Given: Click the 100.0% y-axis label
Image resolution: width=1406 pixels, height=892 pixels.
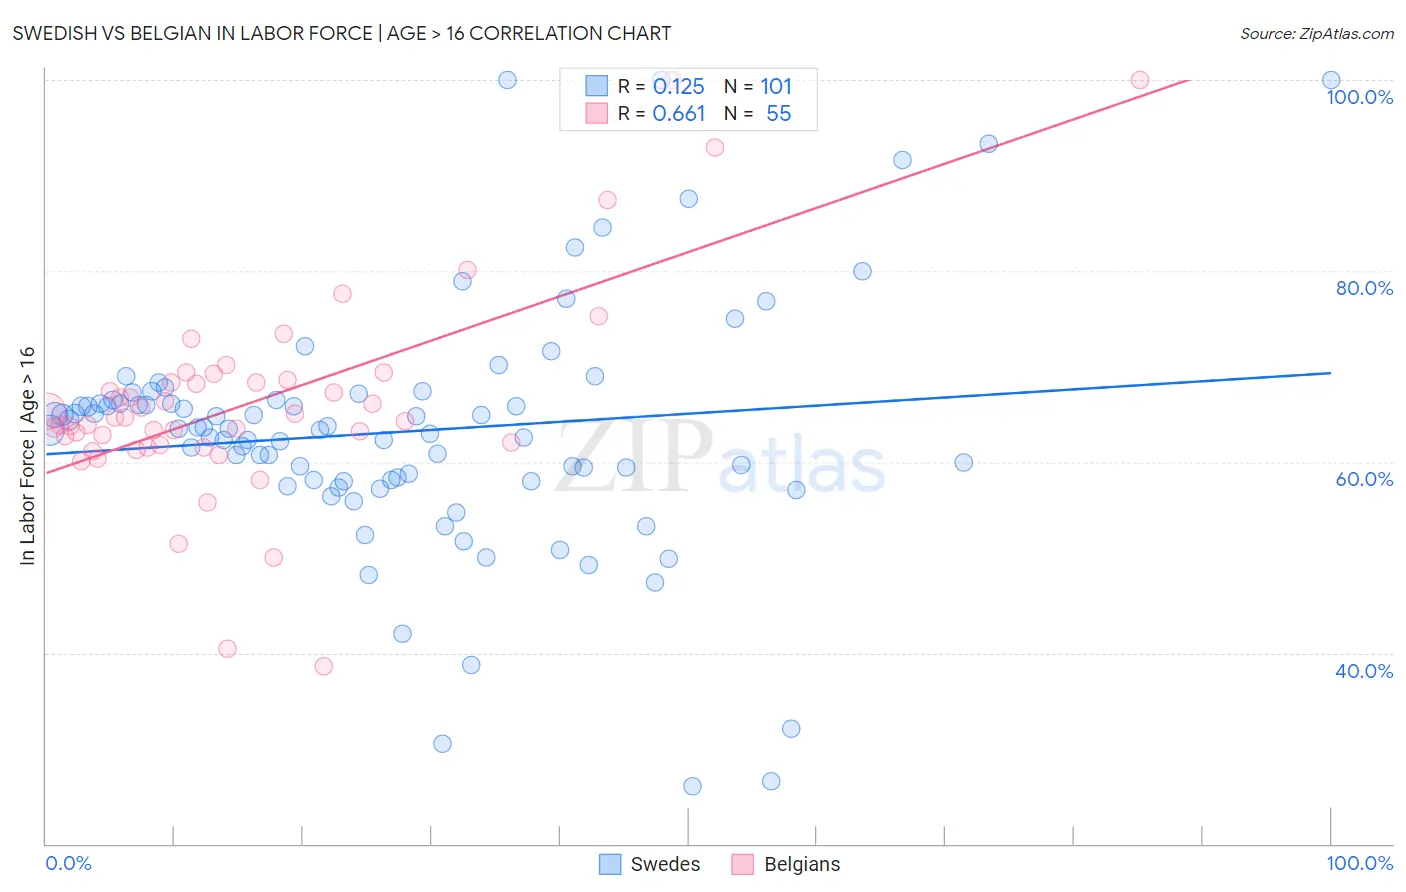Looking at the screenshot, I should (1359, 97).
